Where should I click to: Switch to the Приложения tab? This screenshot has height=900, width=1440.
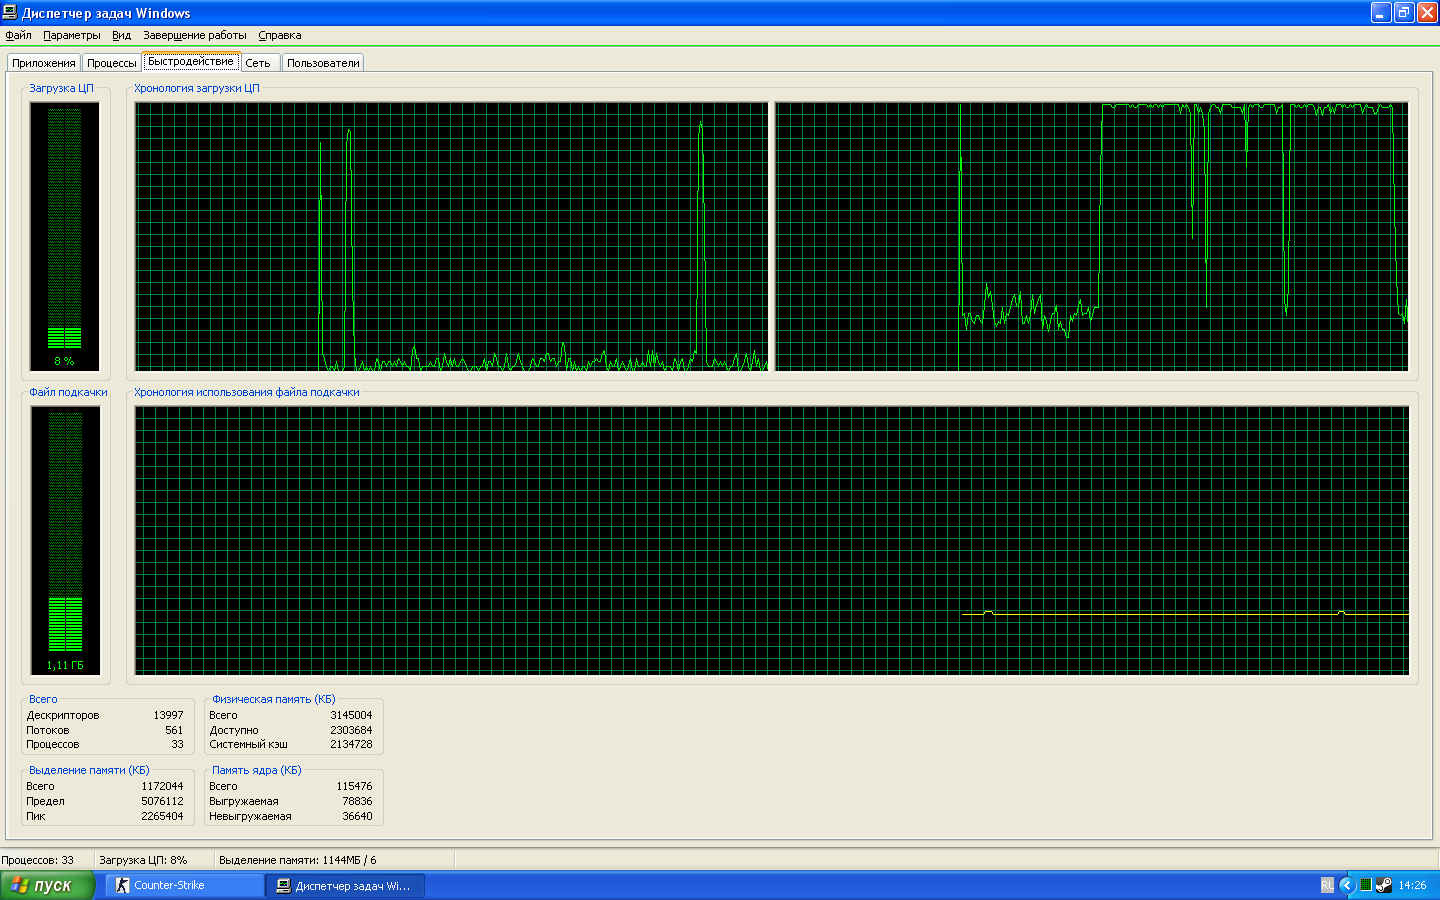(44, 62)
